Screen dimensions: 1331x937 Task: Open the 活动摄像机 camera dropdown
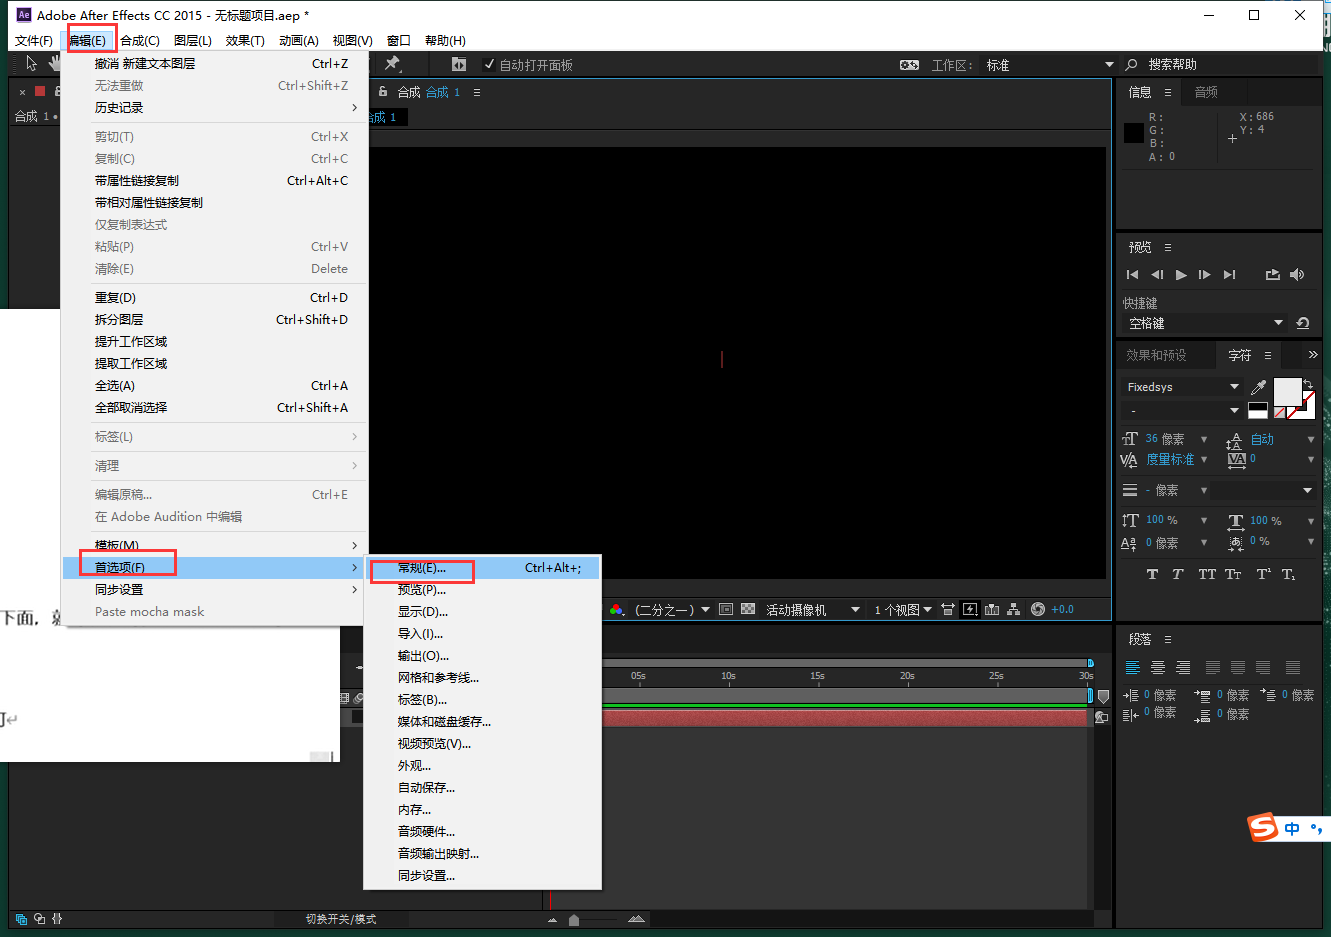(x=813, y=609)
